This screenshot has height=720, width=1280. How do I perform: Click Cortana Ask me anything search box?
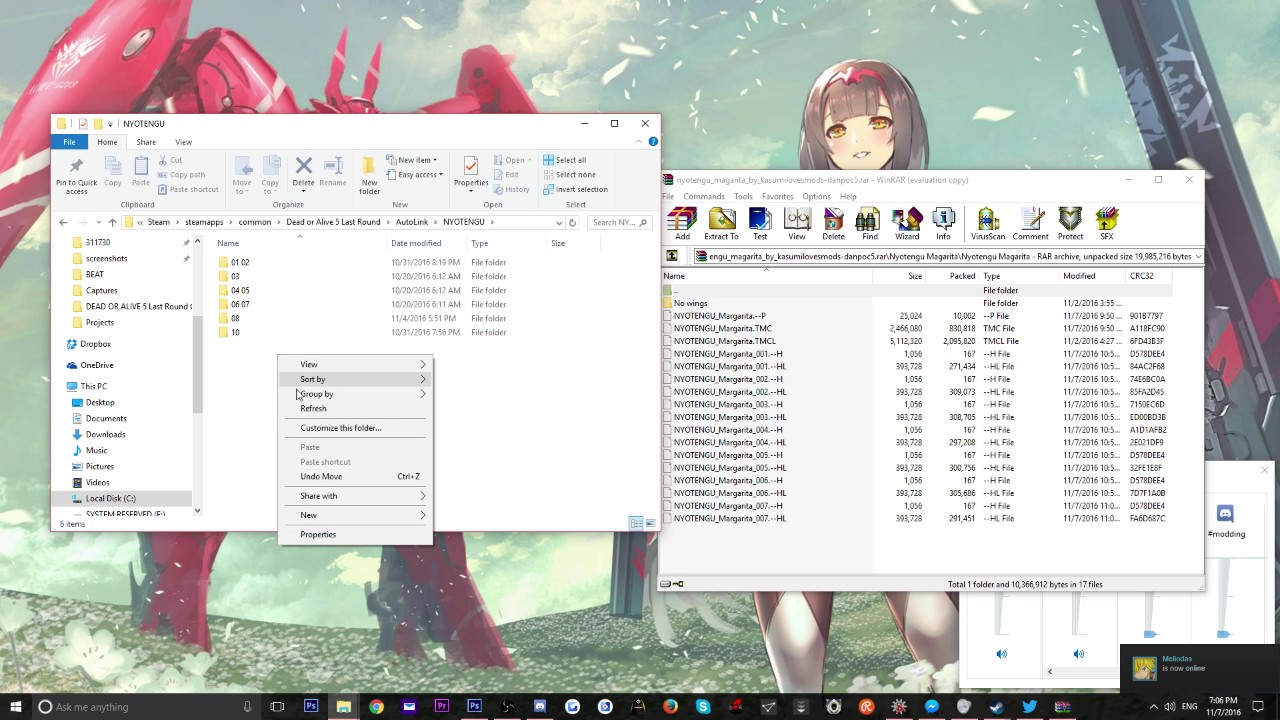pos(146,706)
